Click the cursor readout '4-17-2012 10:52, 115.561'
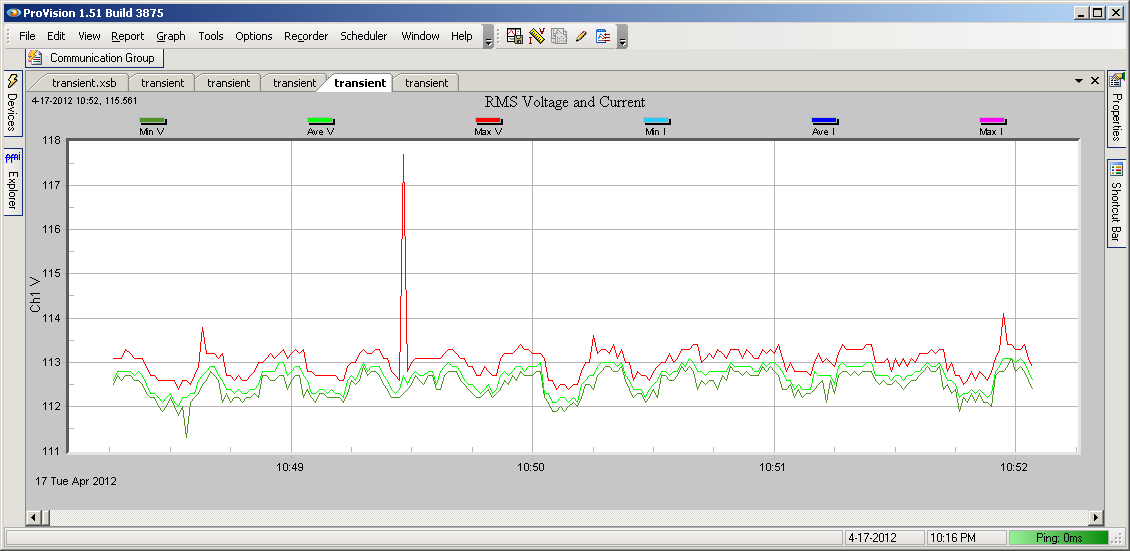This screenshot has height=551, width=1130. (84, 101)
